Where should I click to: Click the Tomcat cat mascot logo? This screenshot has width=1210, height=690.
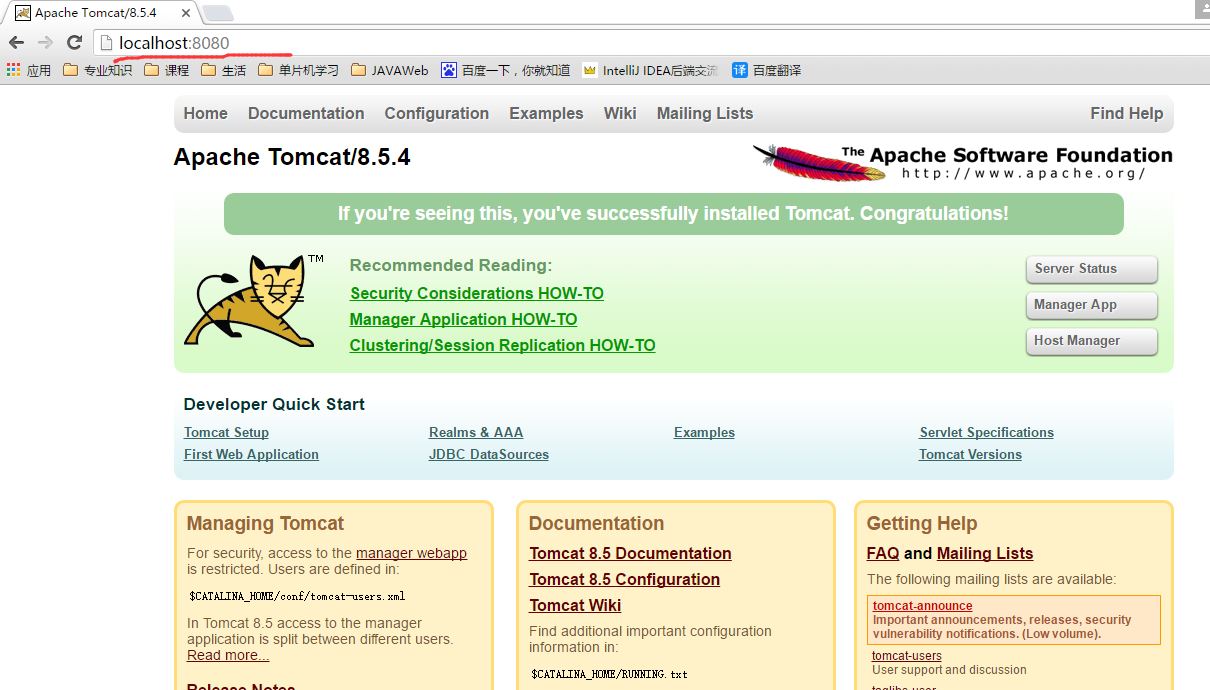pyautogui.click(x=250, y=302)
